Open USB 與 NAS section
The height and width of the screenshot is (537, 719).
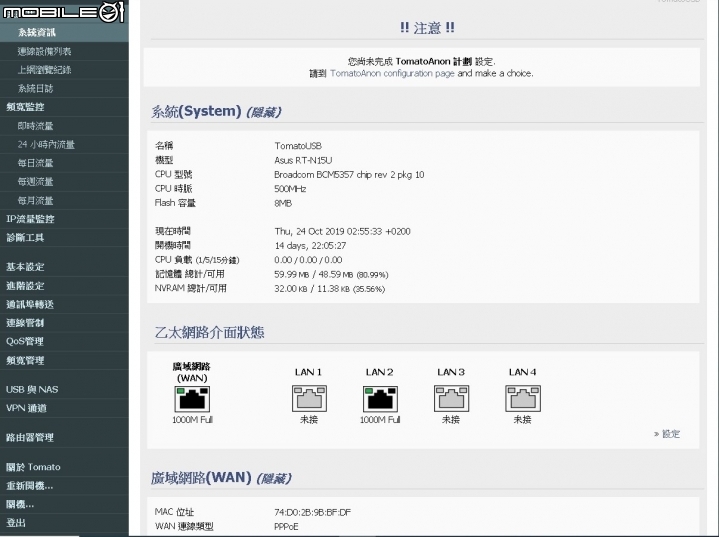coord(32,389)
